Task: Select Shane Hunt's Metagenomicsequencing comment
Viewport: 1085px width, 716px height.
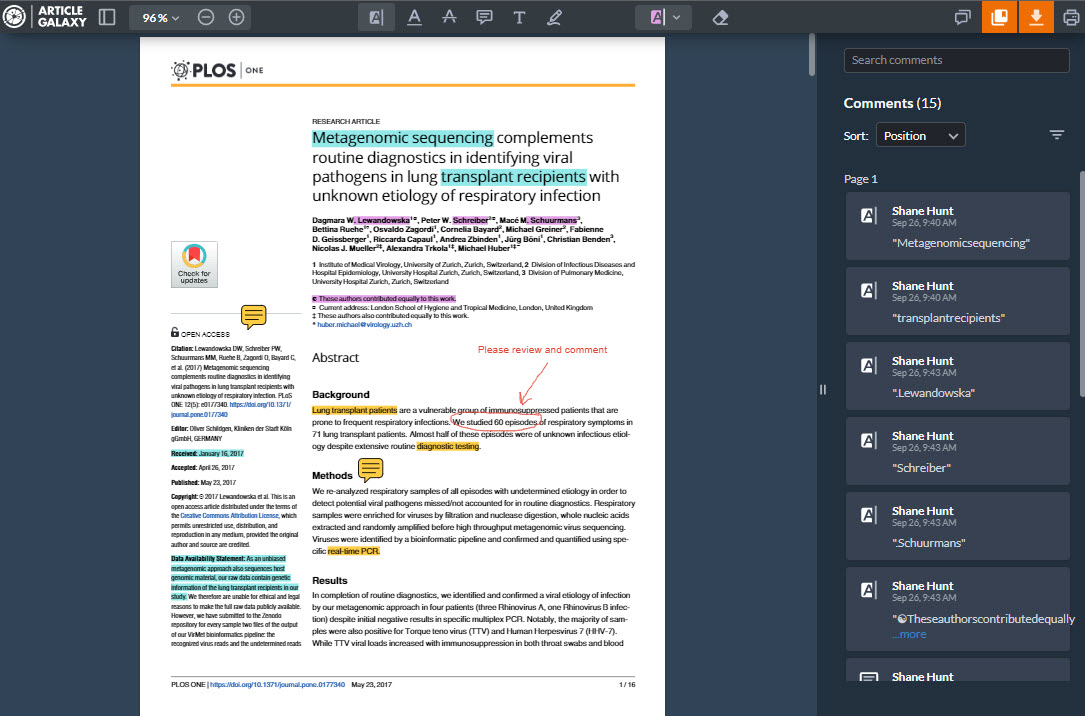Action: 957,226
